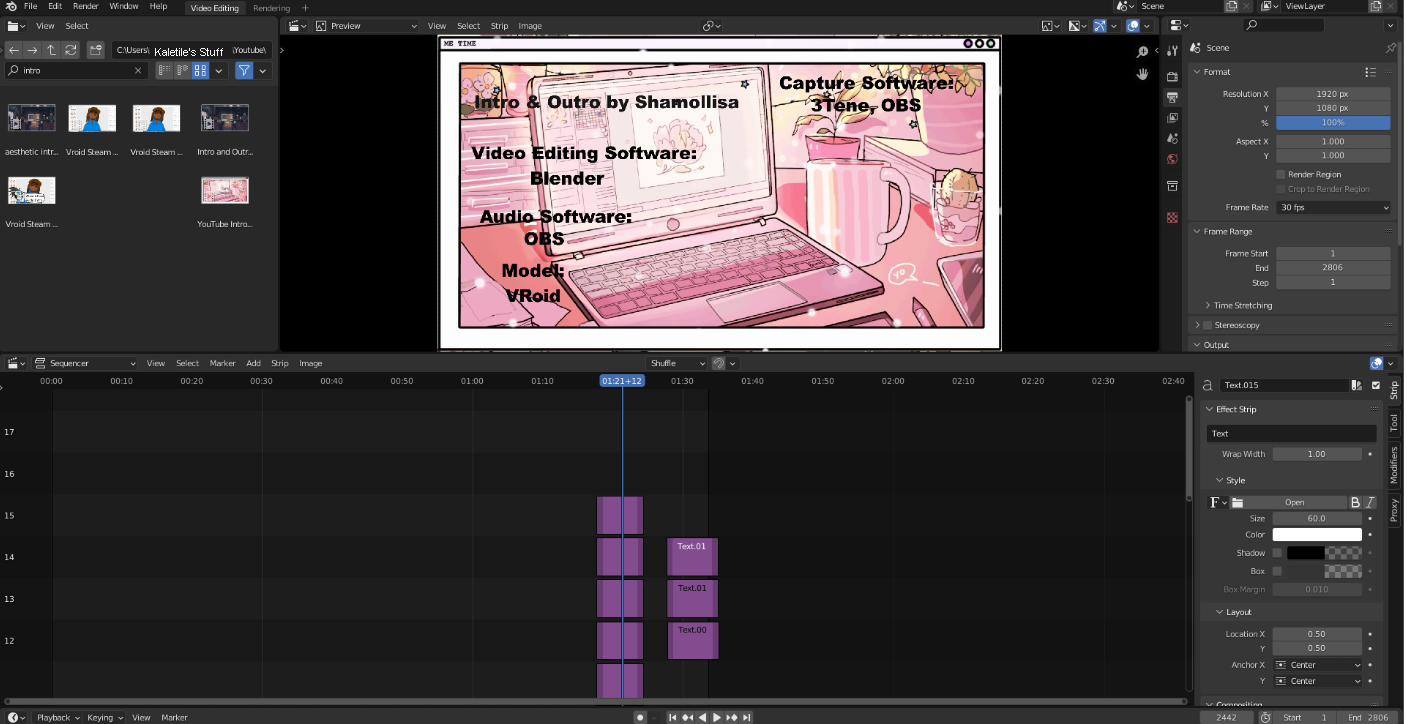Toggle bold text style
This screenshot has height=724, width=1407.
coord(1356,502)
